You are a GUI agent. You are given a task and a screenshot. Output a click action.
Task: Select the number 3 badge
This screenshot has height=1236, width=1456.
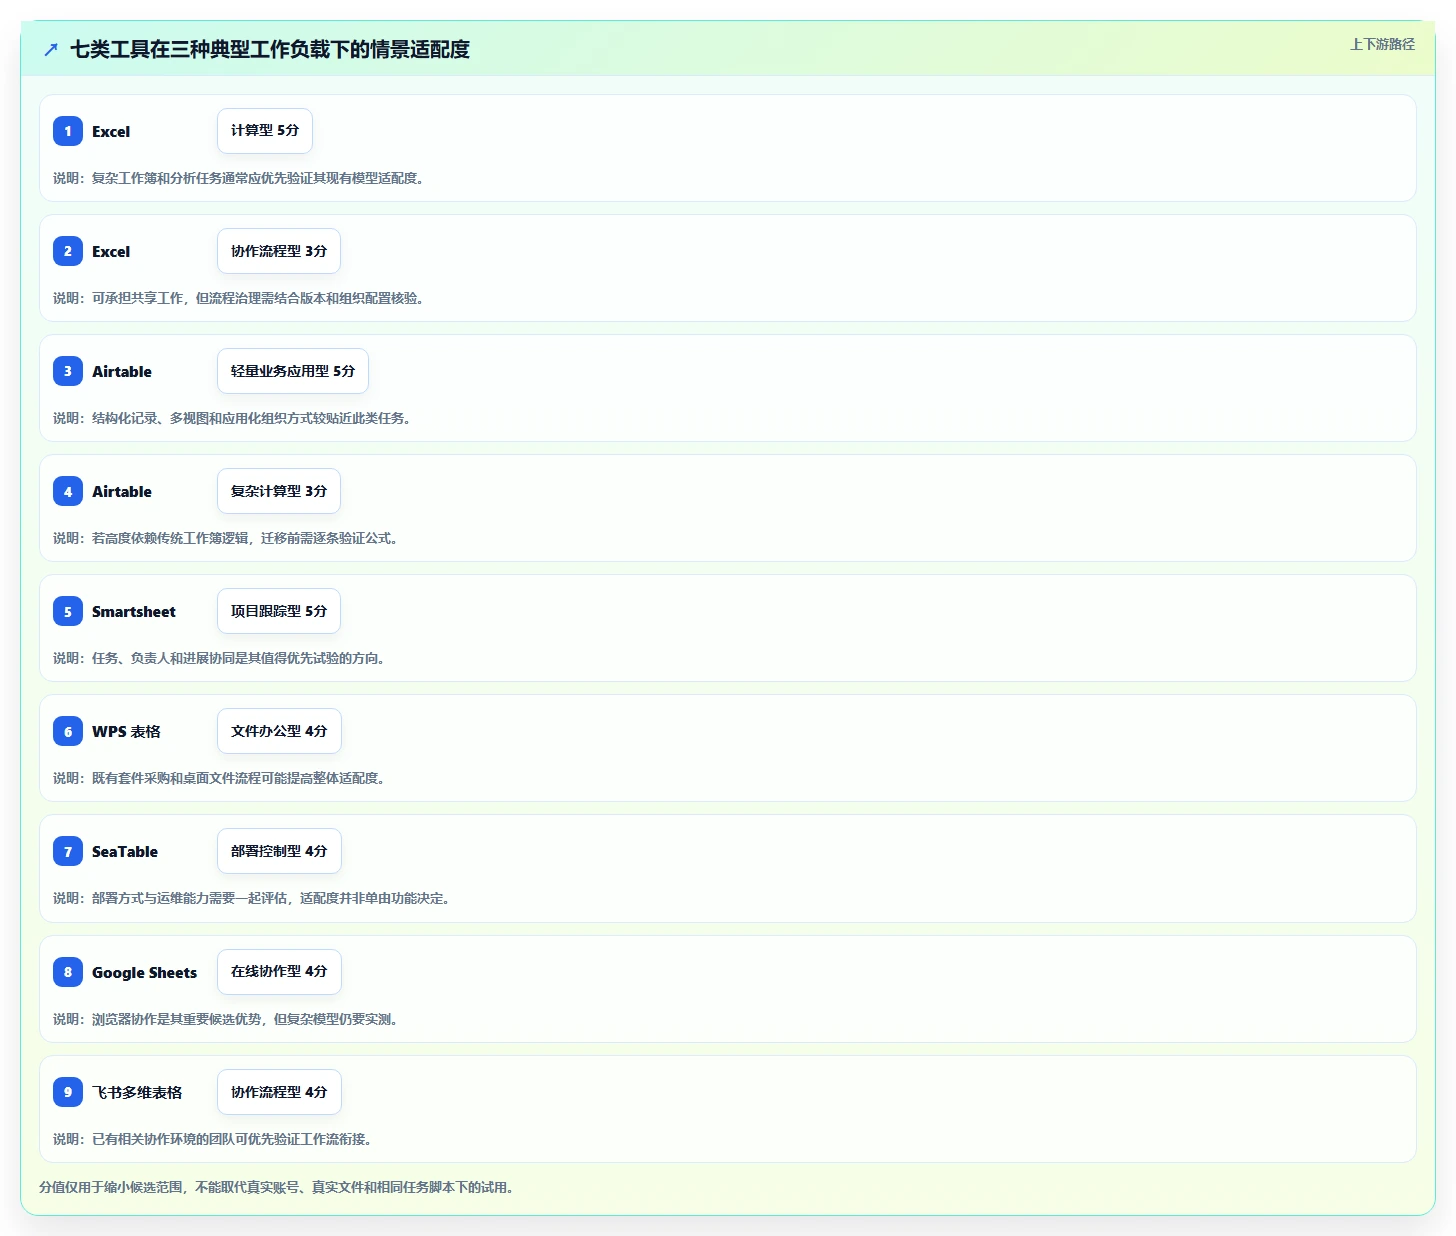(68, 371)
